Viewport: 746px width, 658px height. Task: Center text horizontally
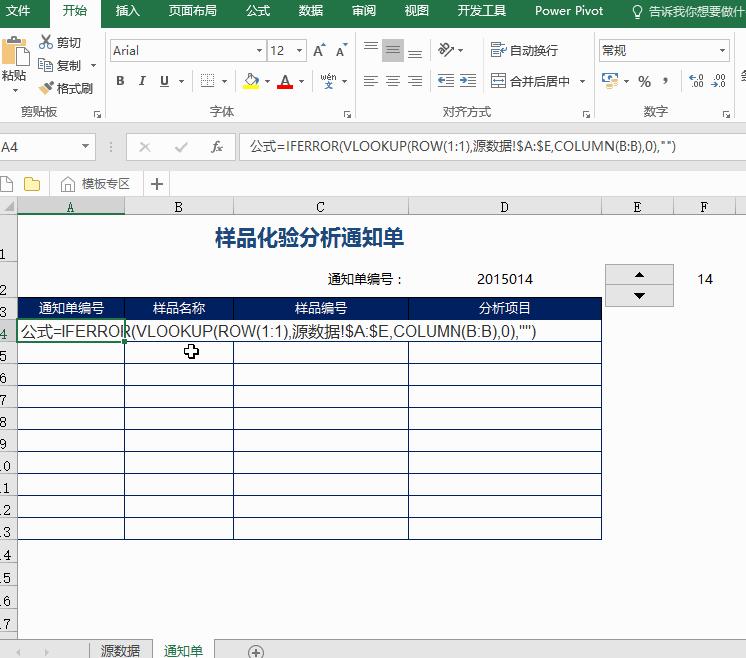point(393,81)
